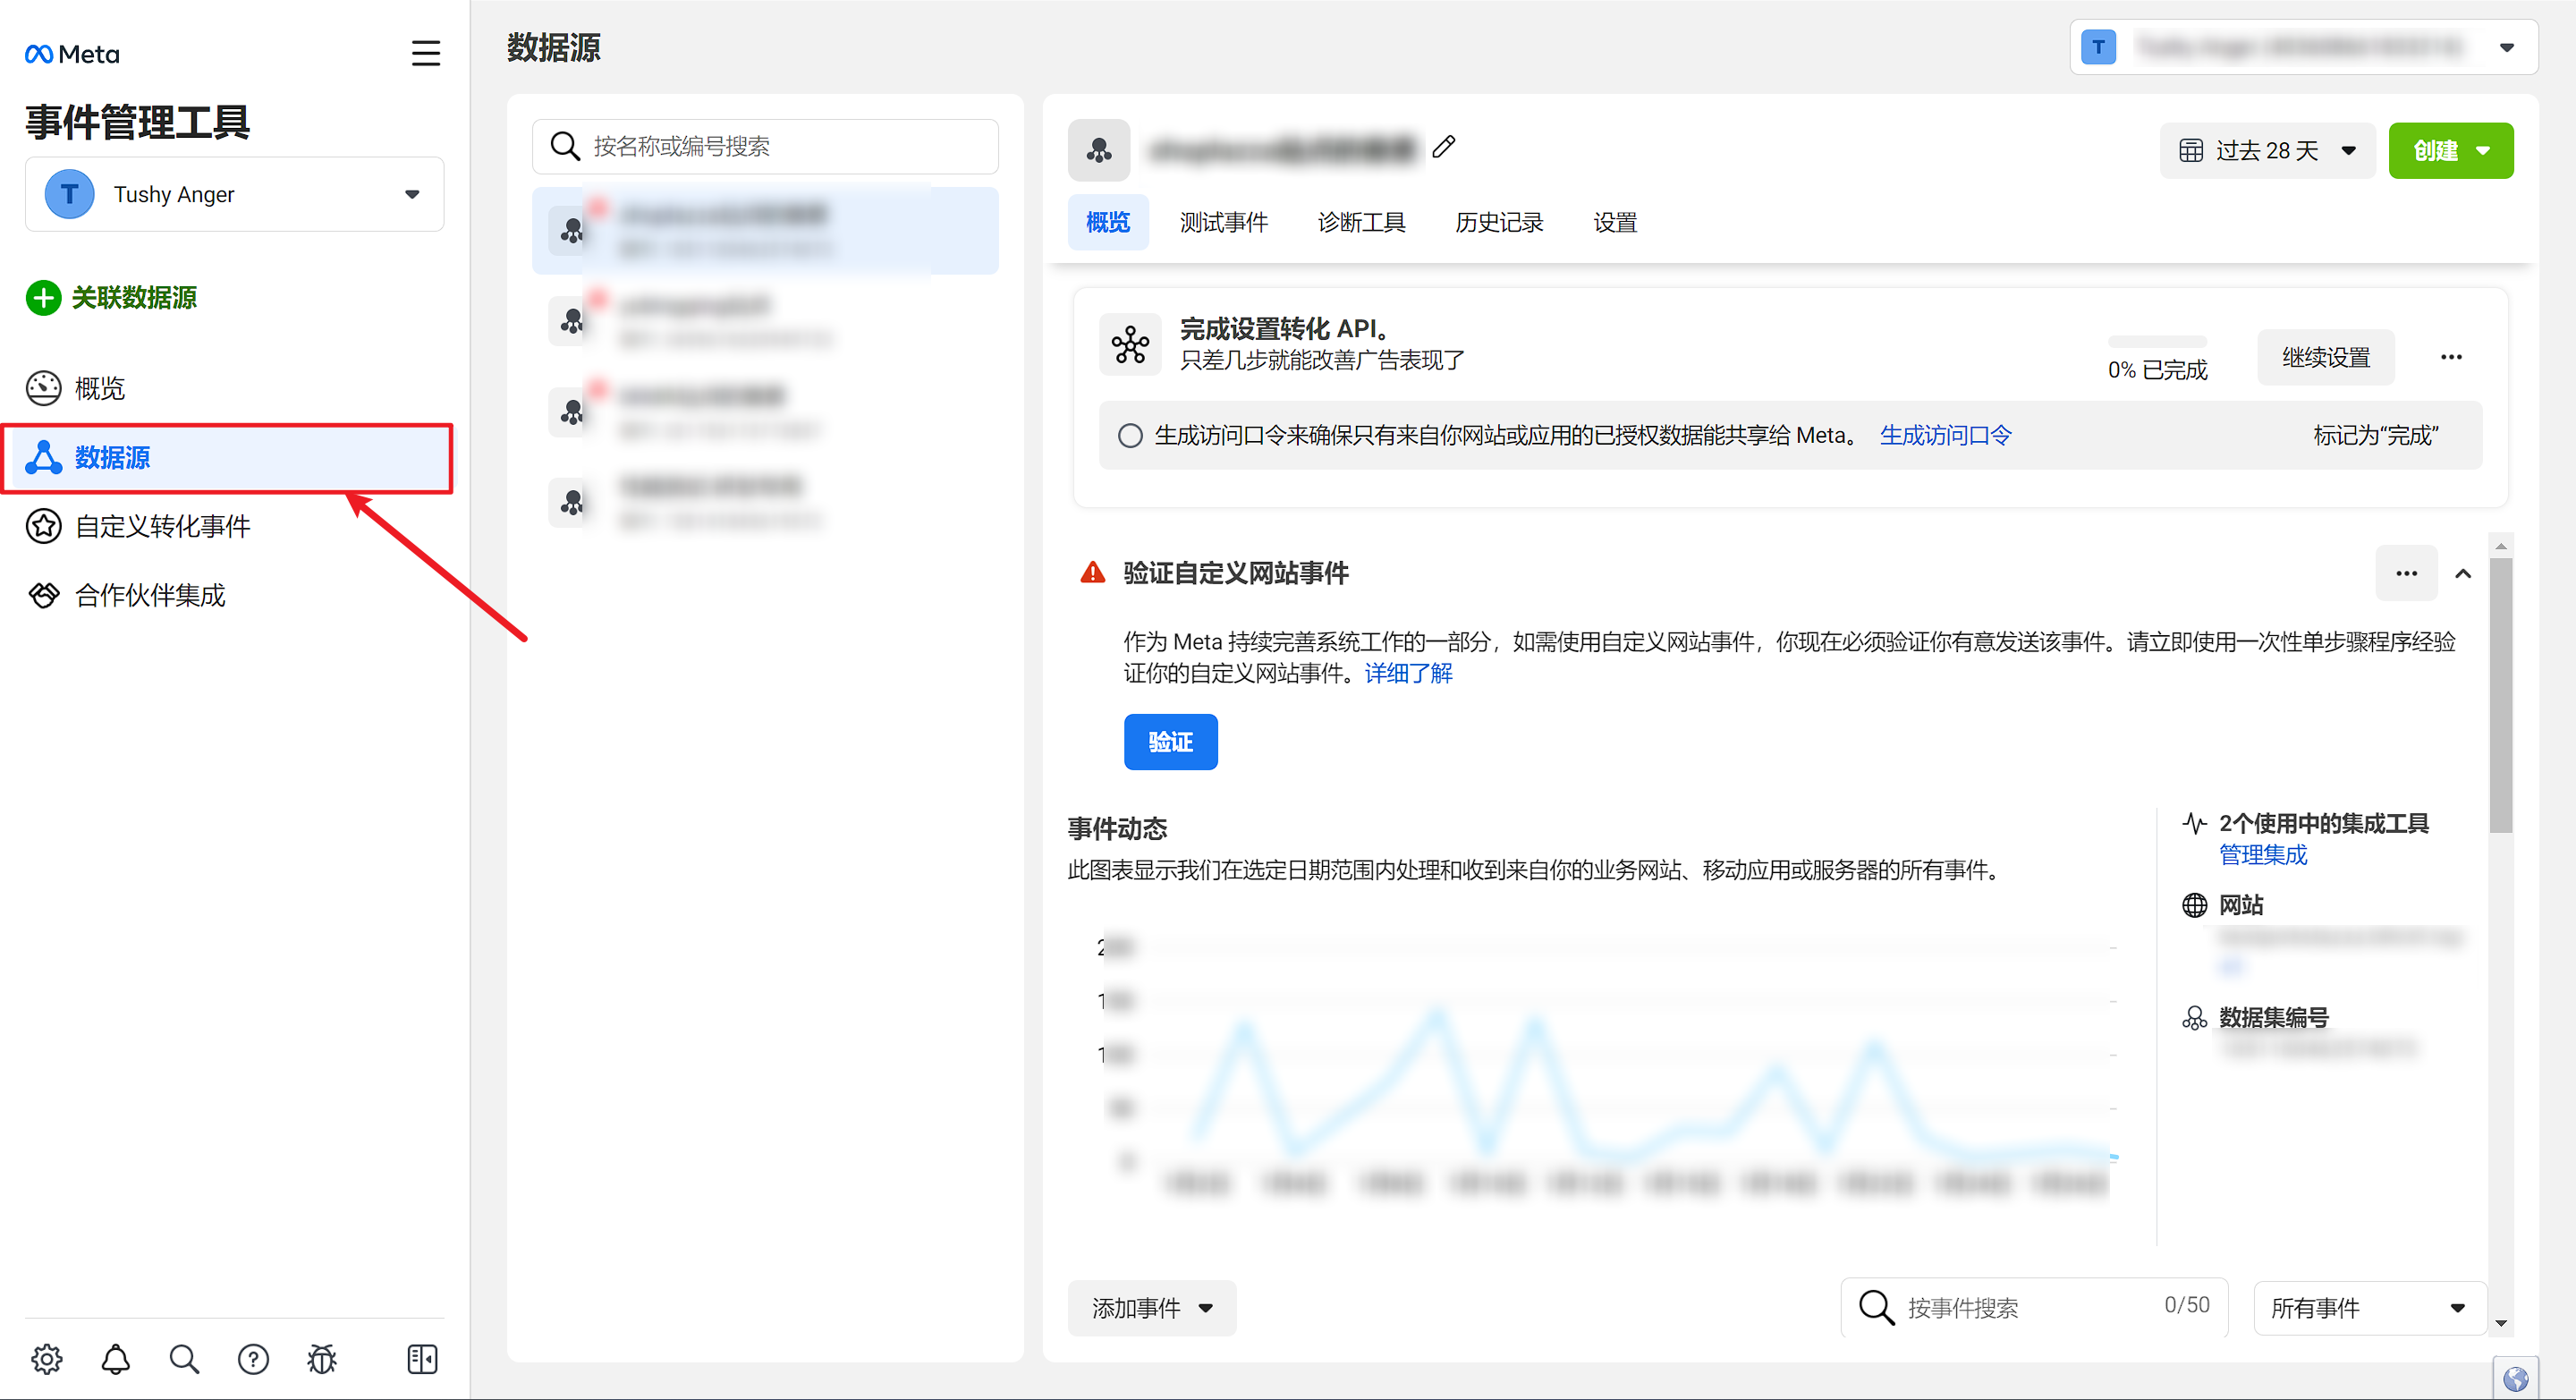Collapse sidebar with the panel toggle icon

click(x=423, y=1359)
